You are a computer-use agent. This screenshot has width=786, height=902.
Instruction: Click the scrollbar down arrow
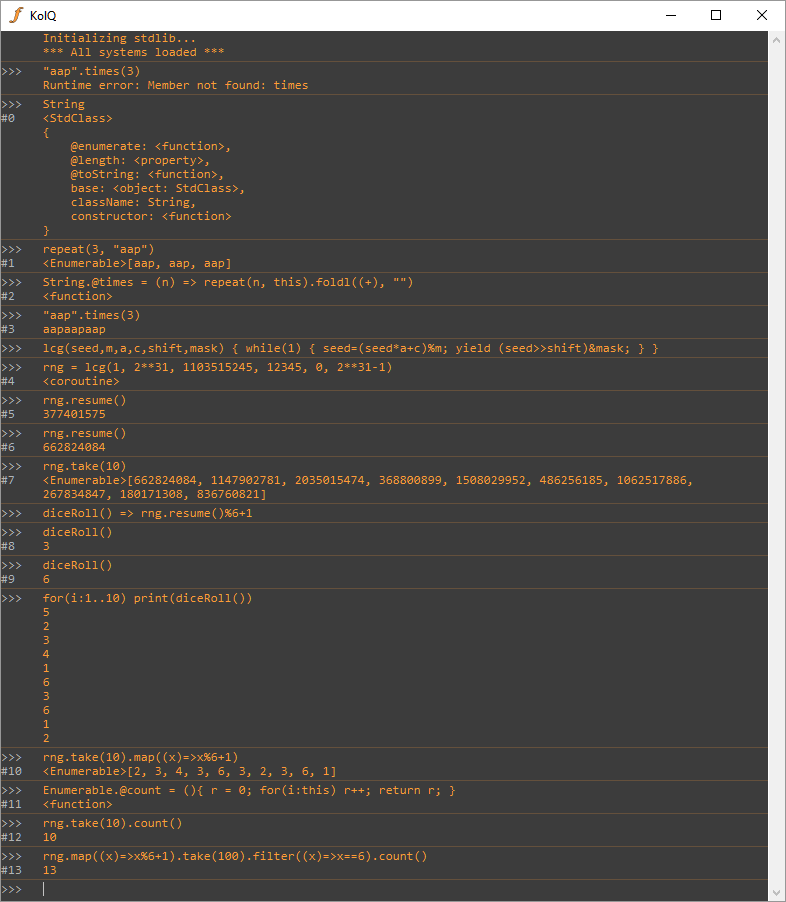776,893
